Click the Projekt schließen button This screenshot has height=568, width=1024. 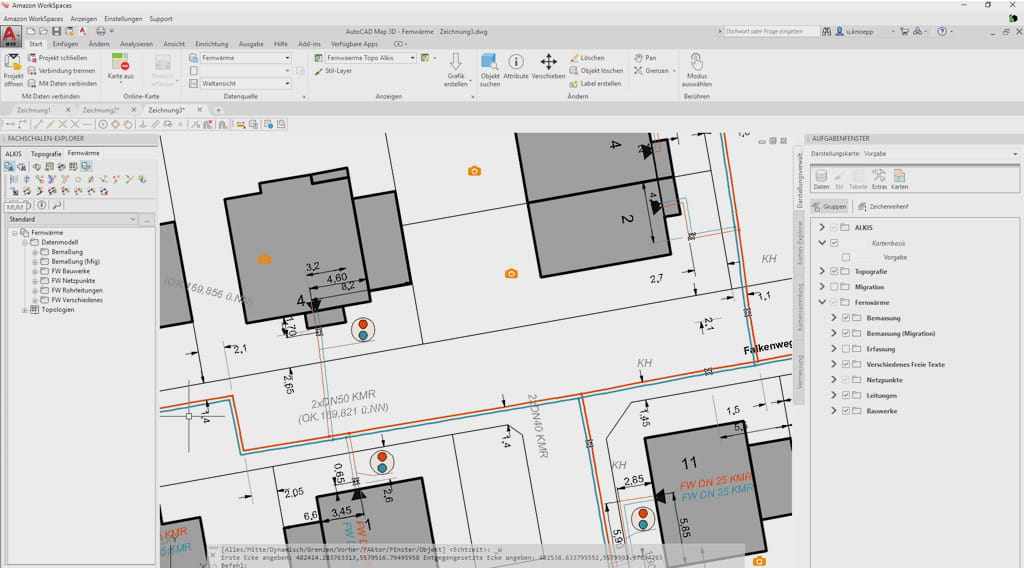coord(62,58)
